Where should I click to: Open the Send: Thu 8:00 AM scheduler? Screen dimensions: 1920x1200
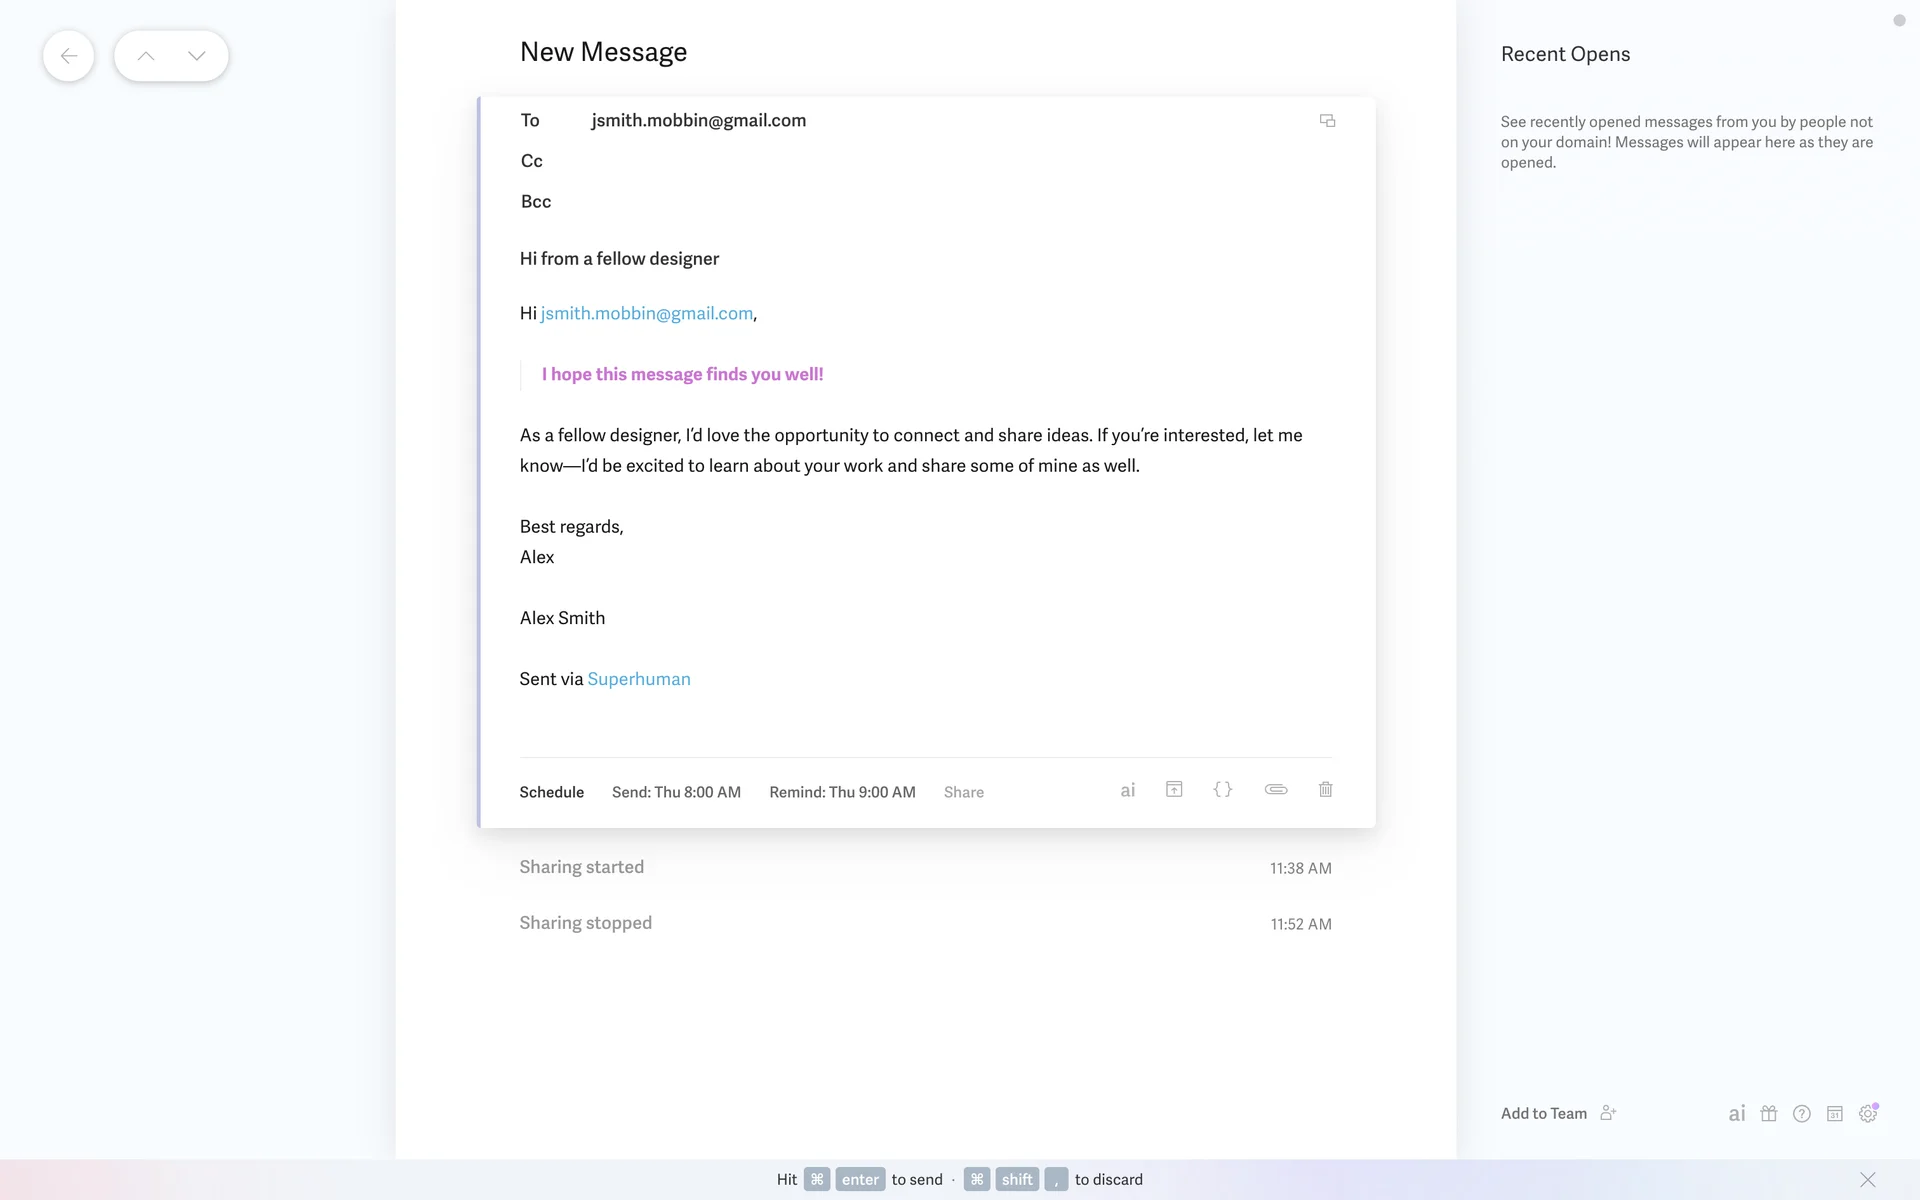click(676, 792)
